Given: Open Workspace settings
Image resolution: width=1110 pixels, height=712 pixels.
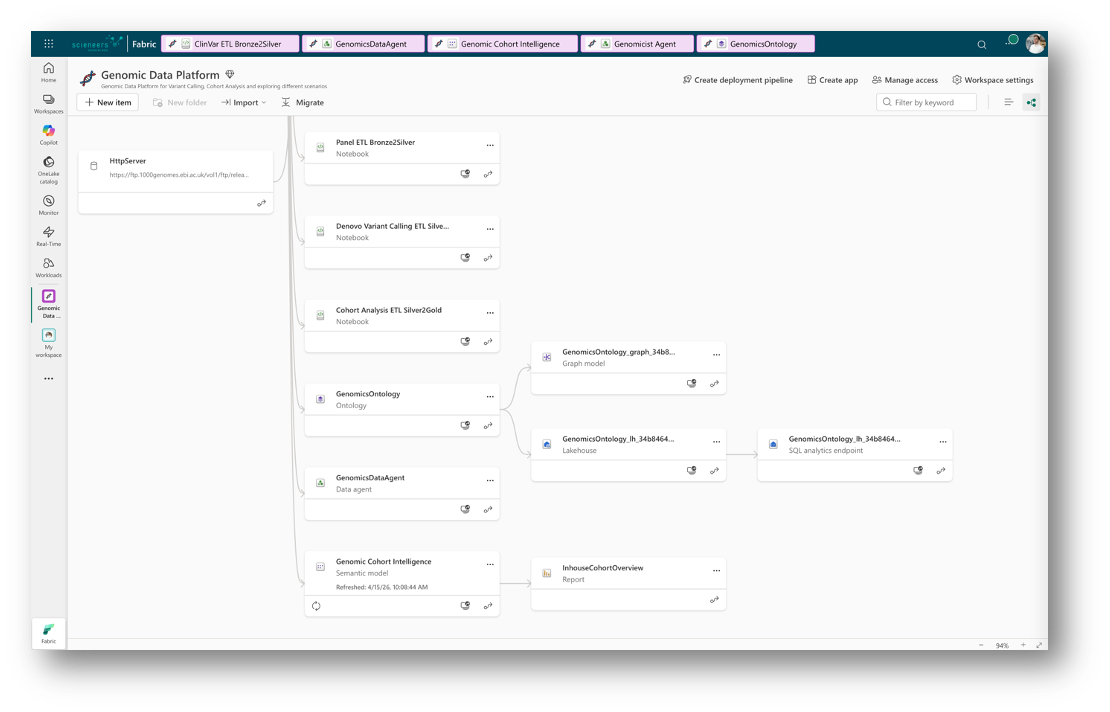Looking at the screenshot, I should click(x=992, y=80).
